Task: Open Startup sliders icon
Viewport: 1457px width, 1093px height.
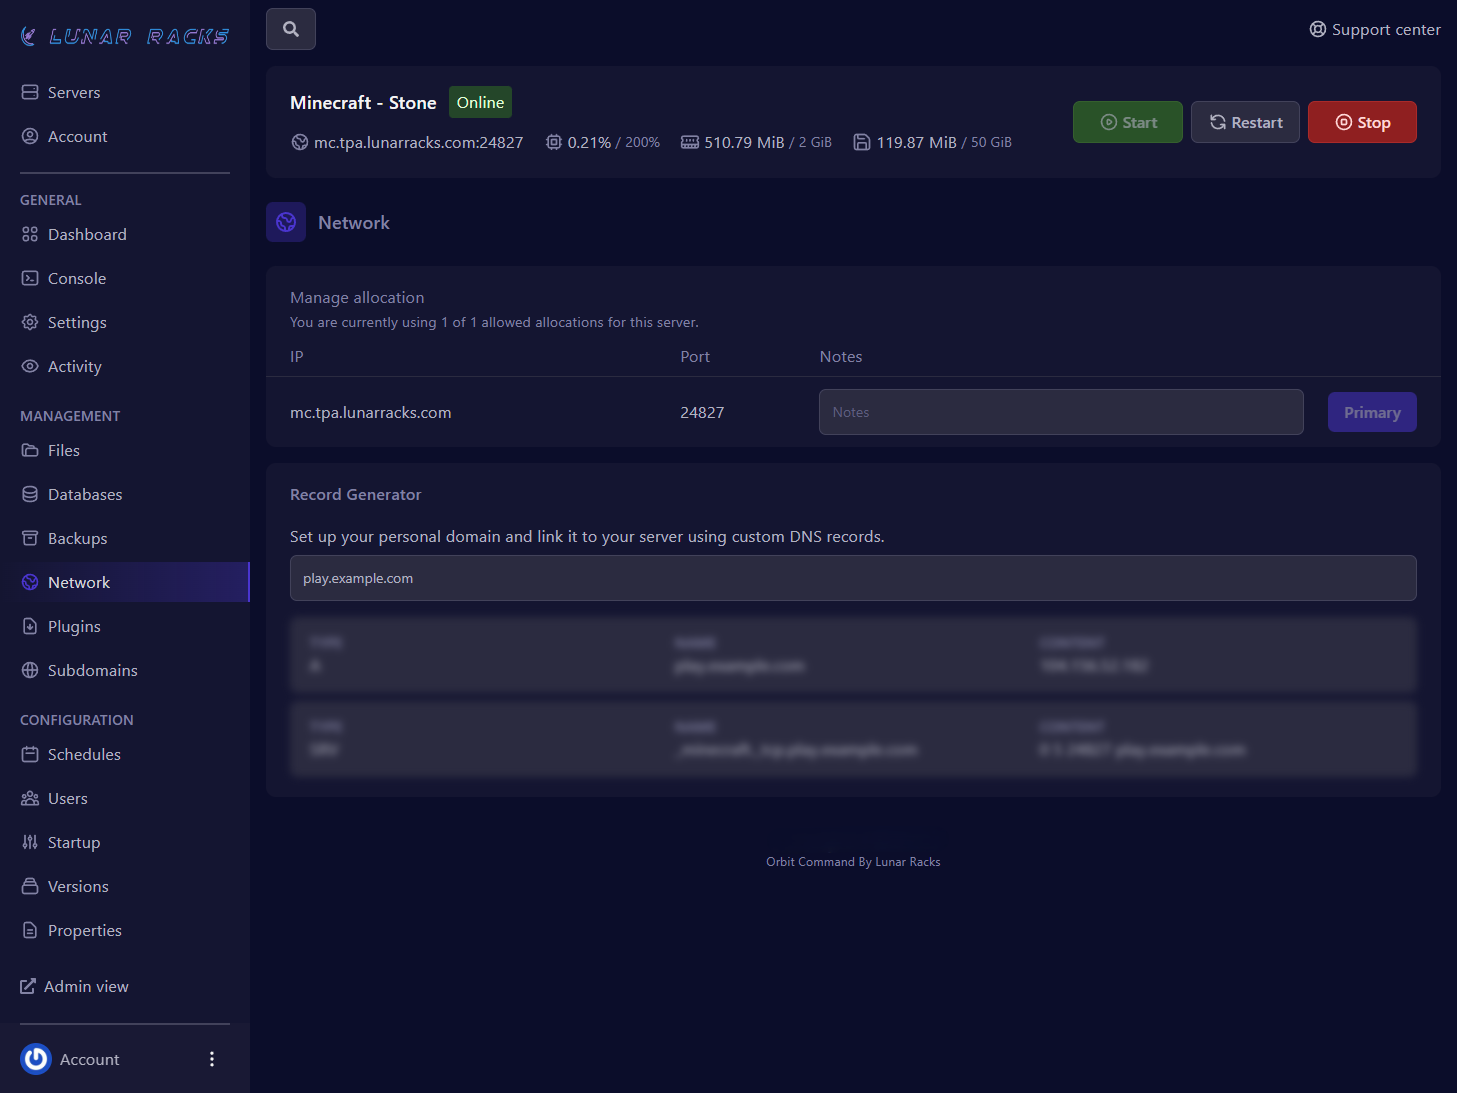Action: point(30,842)
